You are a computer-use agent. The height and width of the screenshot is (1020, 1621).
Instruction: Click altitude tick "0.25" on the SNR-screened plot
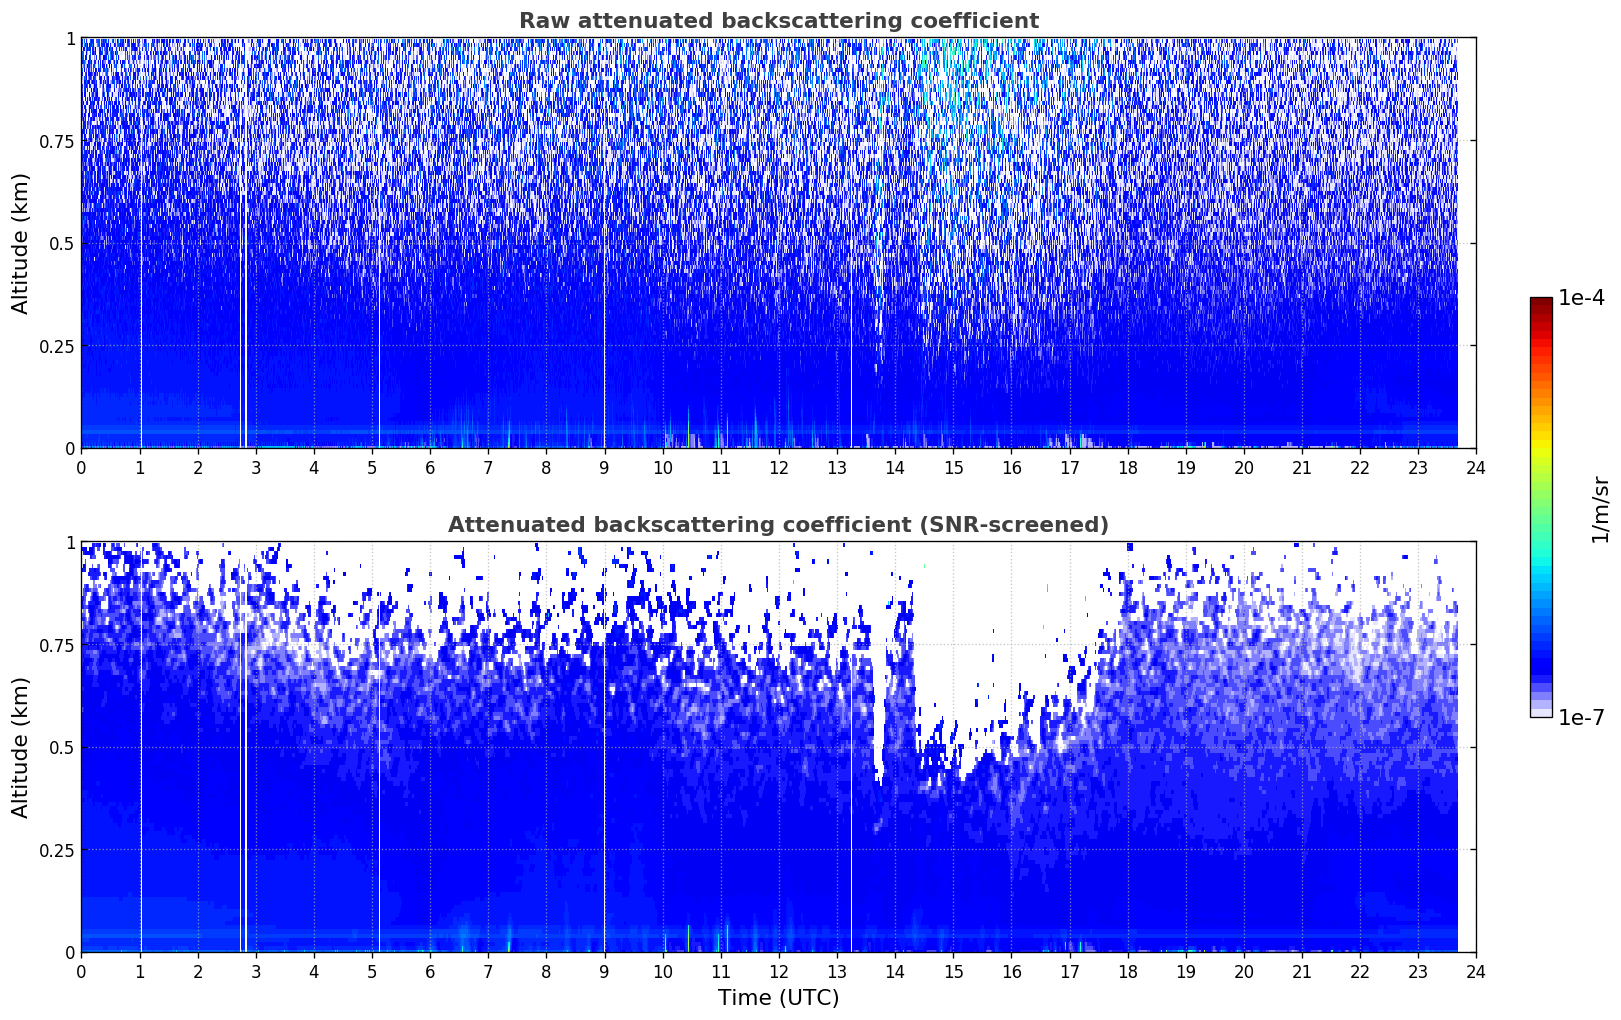[57, 850]
